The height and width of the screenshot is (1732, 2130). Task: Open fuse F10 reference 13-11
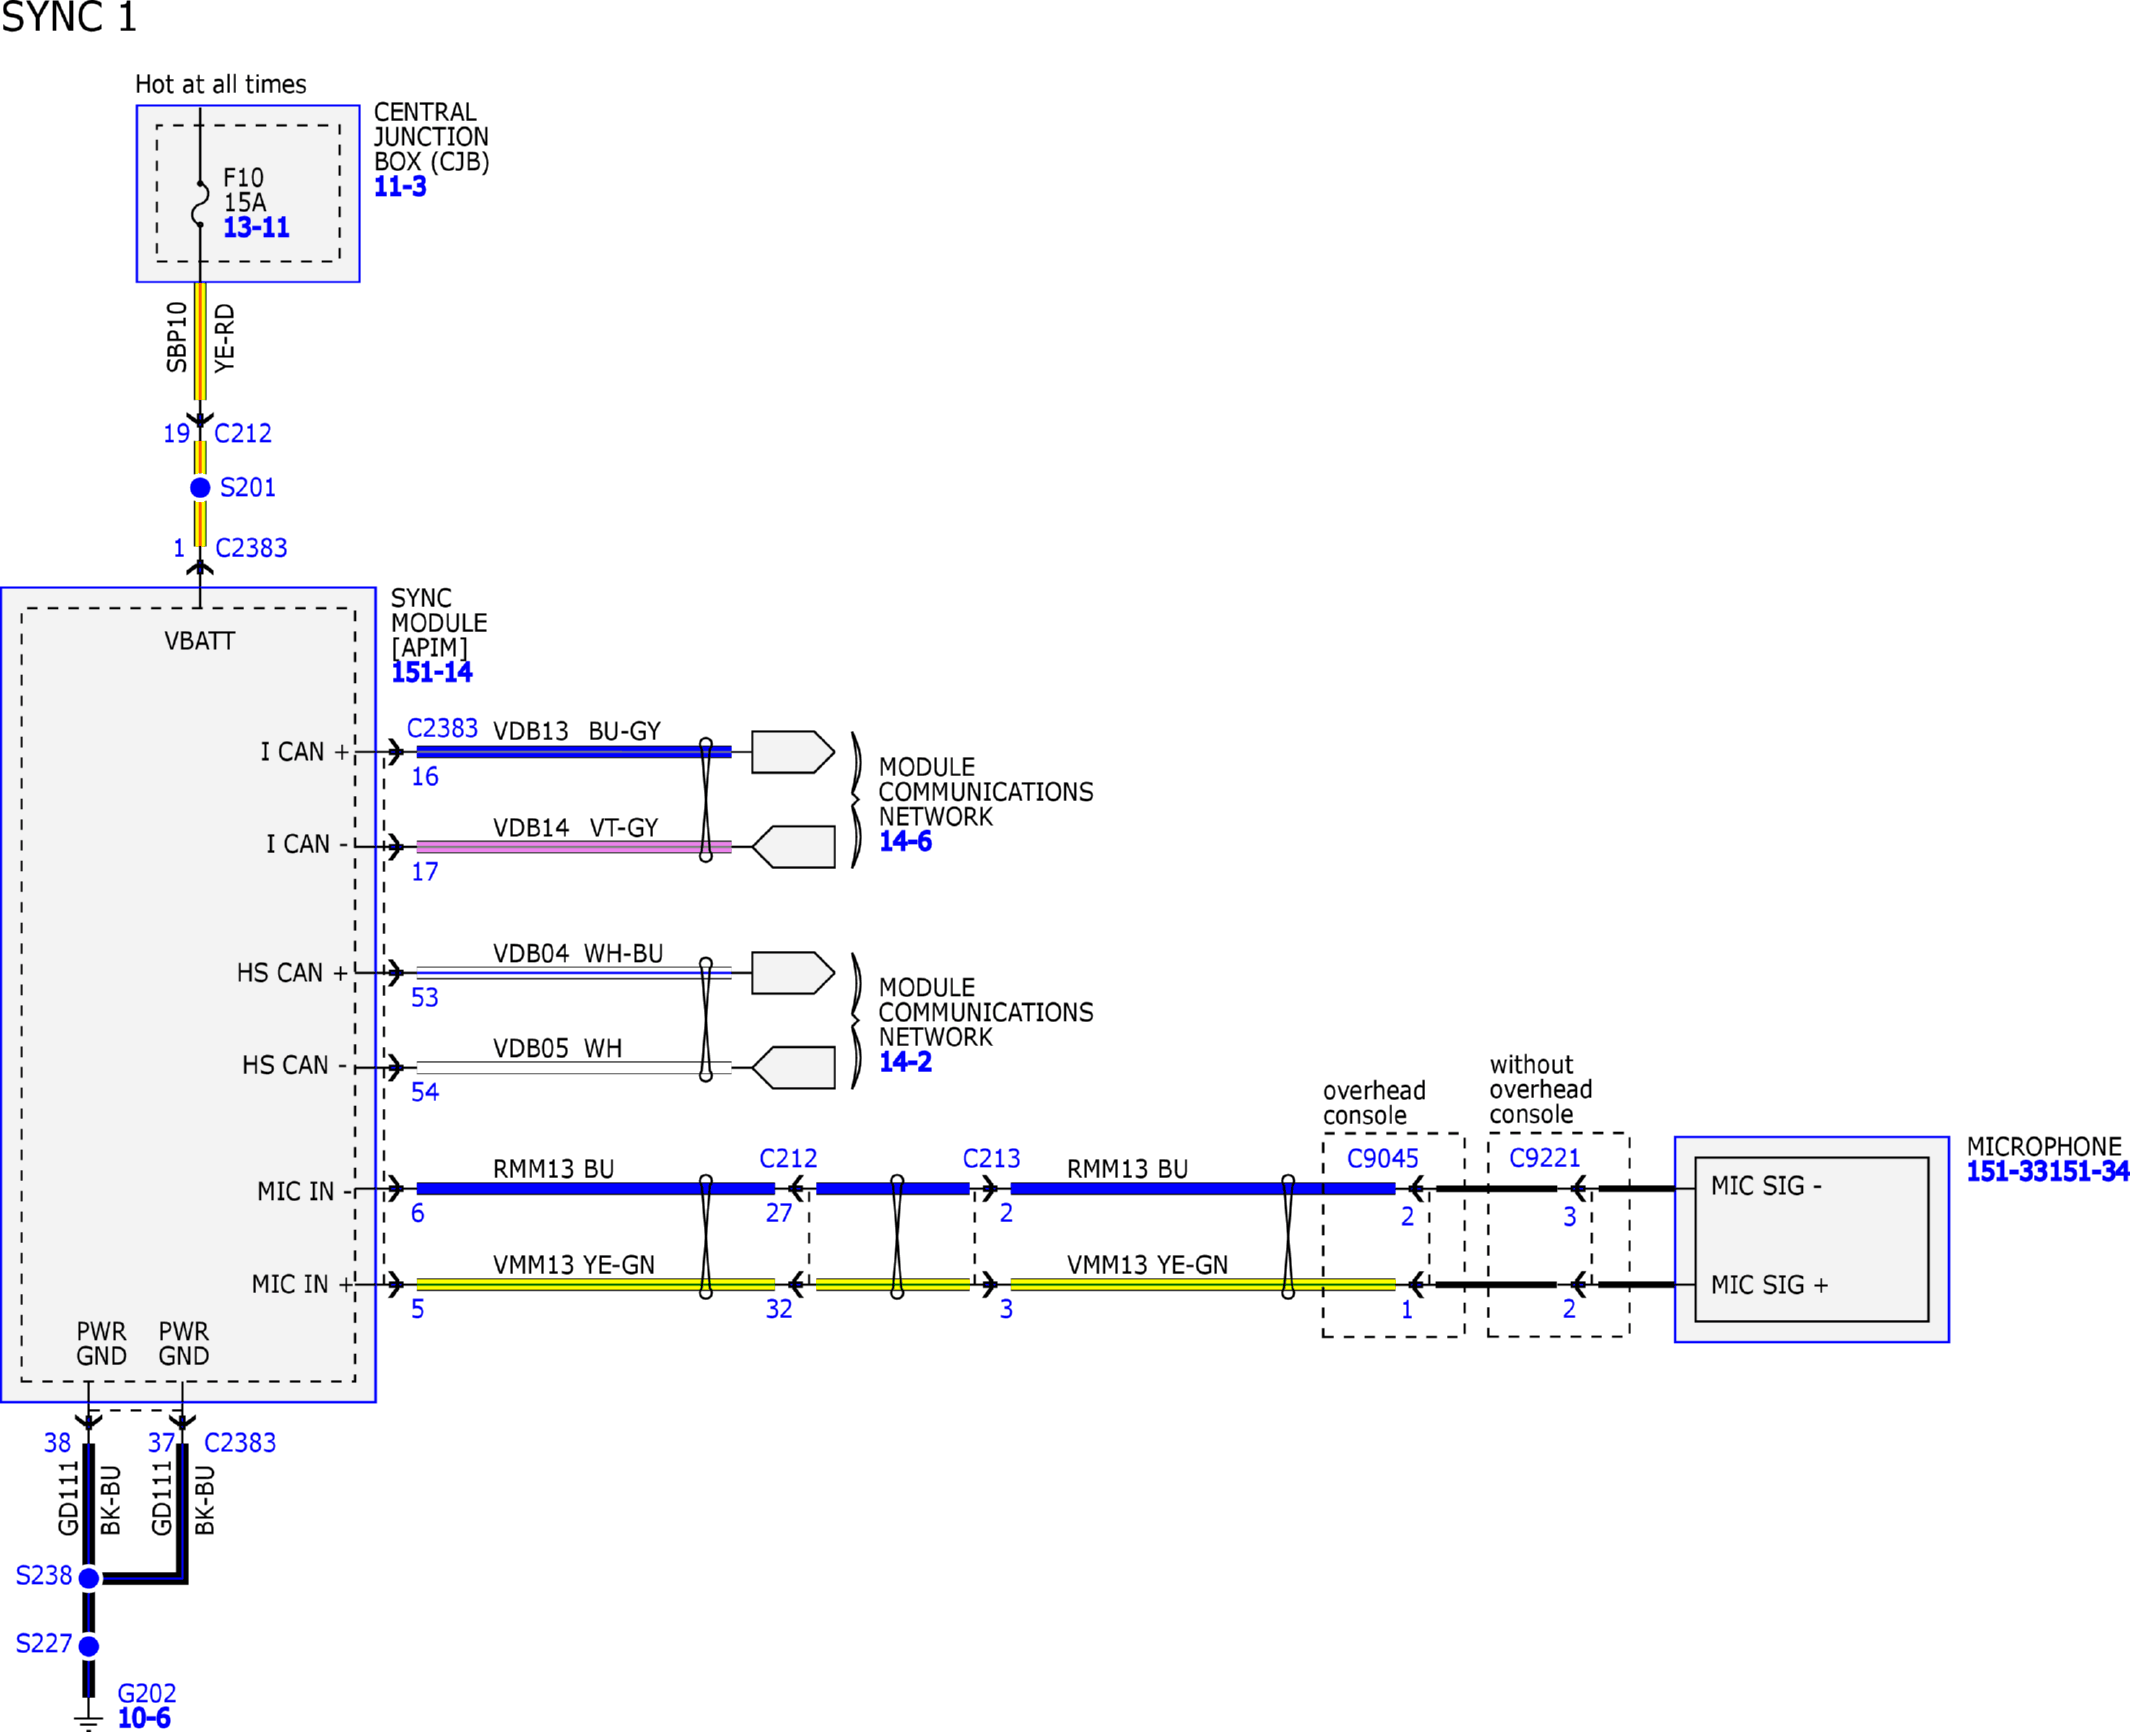[x=256, y=228]
